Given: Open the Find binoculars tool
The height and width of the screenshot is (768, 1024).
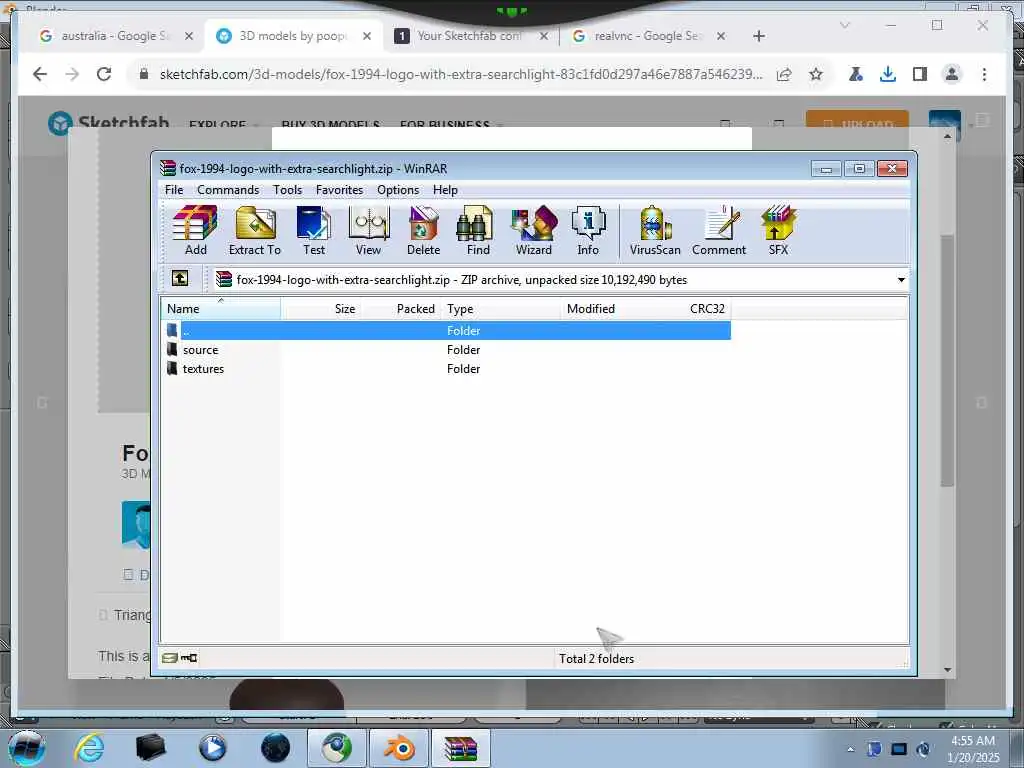Looking at the screenshot, I should coord(477,231).
